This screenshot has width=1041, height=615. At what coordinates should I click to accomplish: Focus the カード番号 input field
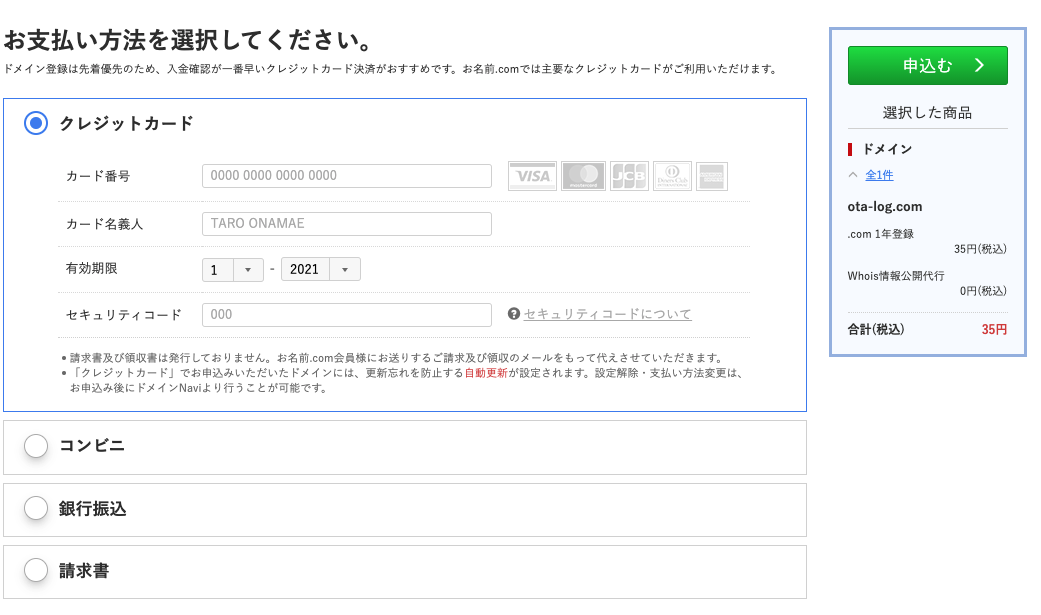point(346,176)
